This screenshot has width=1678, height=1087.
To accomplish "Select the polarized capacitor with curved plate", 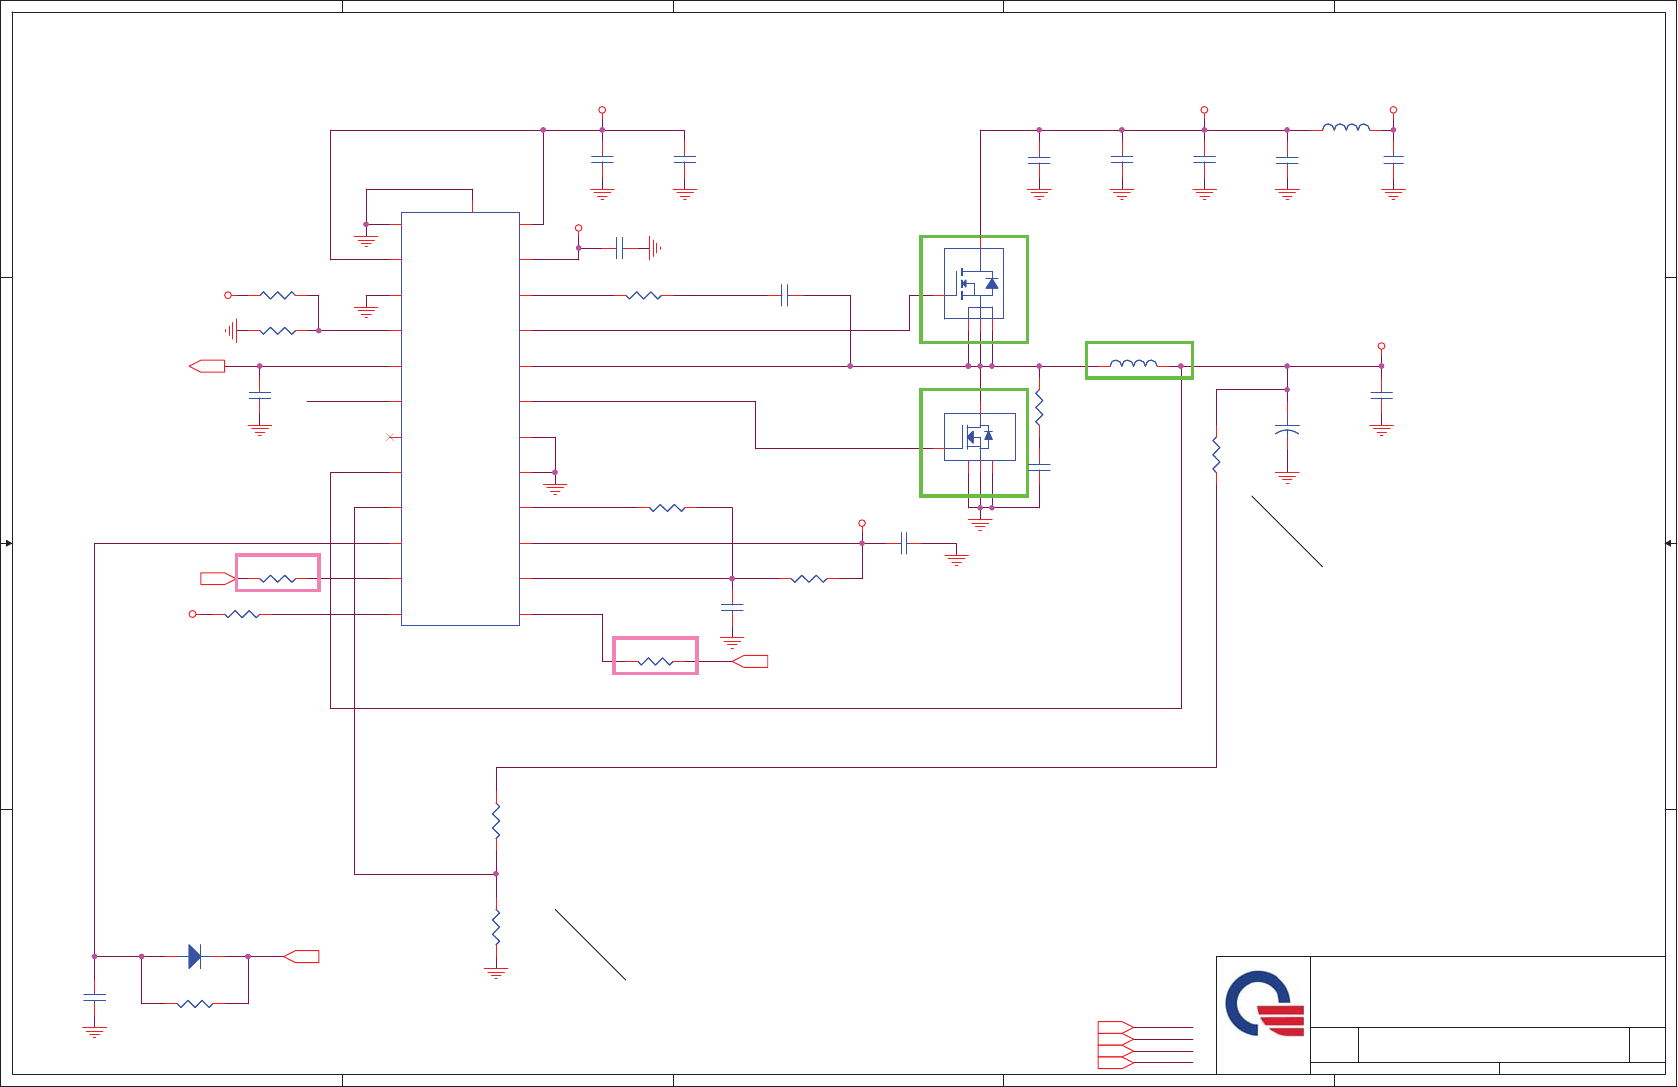I will pyautogui.click(x=1287, y=431).
